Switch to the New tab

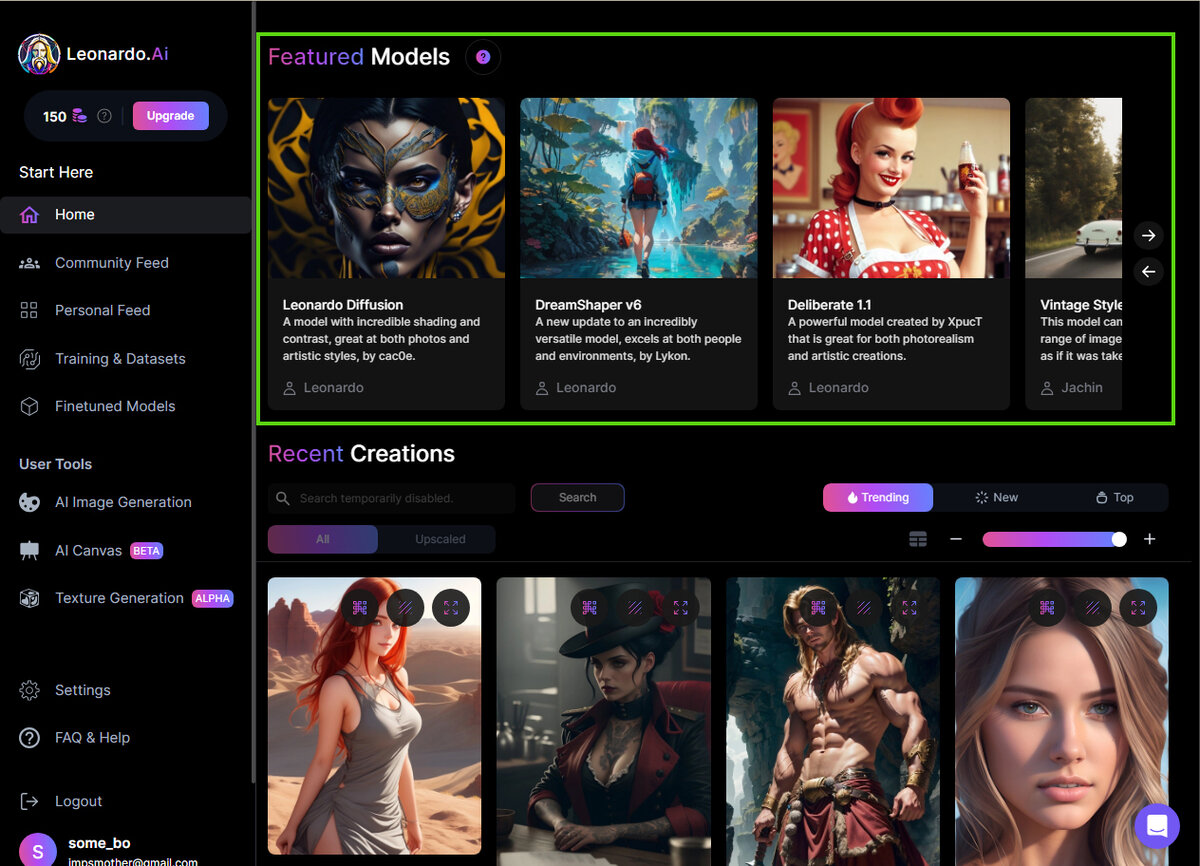[997, 498]
